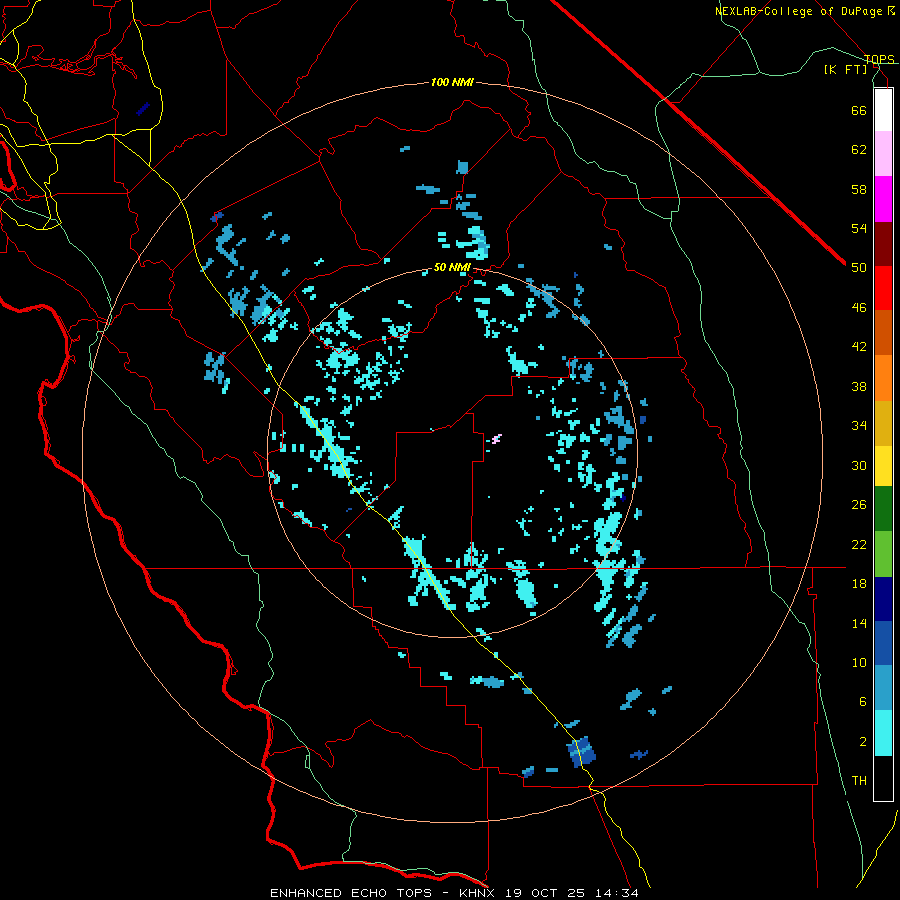Click the 'TH' legend label

pos(859,781)
